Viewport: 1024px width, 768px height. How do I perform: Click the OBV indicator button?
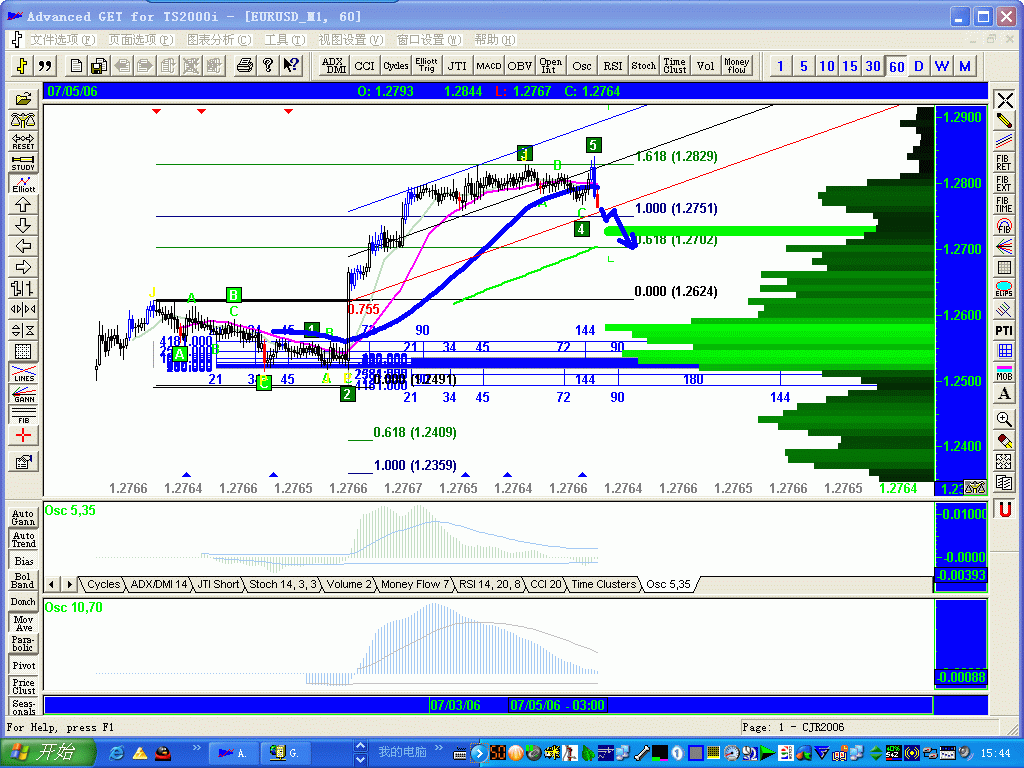coord(520,65)
